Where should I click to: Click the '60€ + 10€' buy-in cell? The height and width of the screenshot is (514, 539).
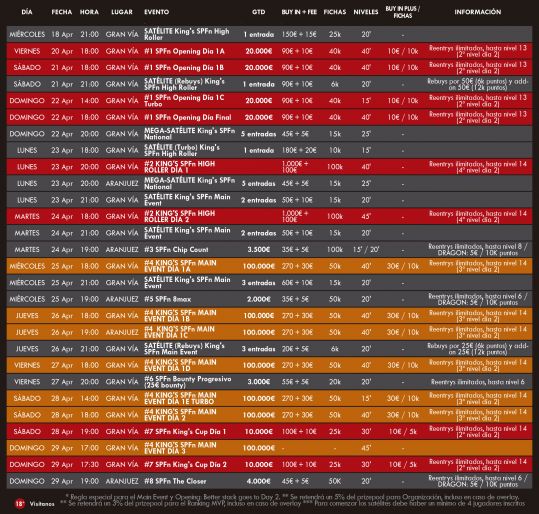pyautogui.click(x=297, y=283)
